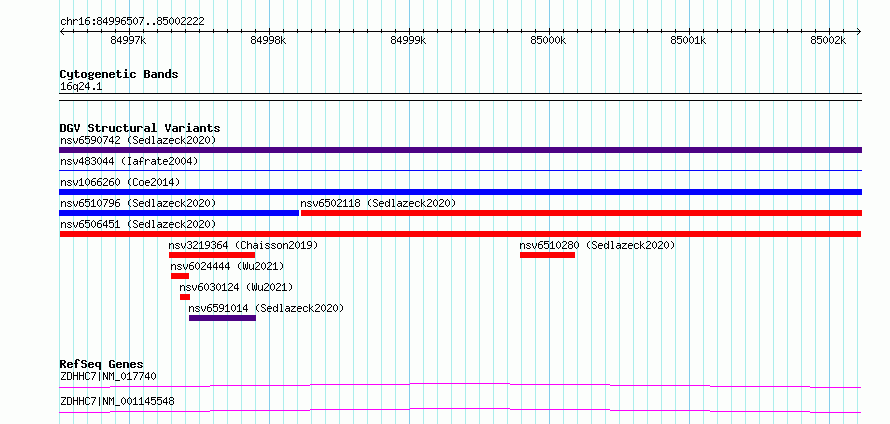Click the nsv1066260 blue variant bar
The height and width of the screenshot is (424, 890).
click(x=460, y=192)
